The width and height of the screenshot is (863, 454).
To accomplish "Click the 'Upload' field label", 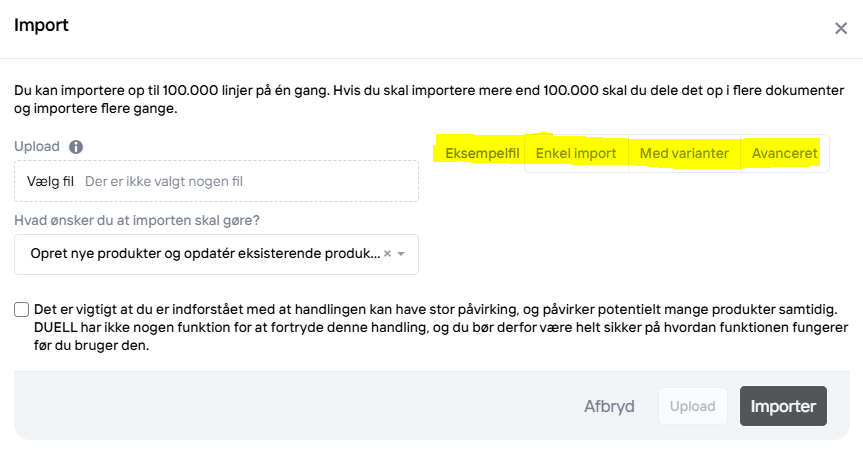I will coord(37,147).
